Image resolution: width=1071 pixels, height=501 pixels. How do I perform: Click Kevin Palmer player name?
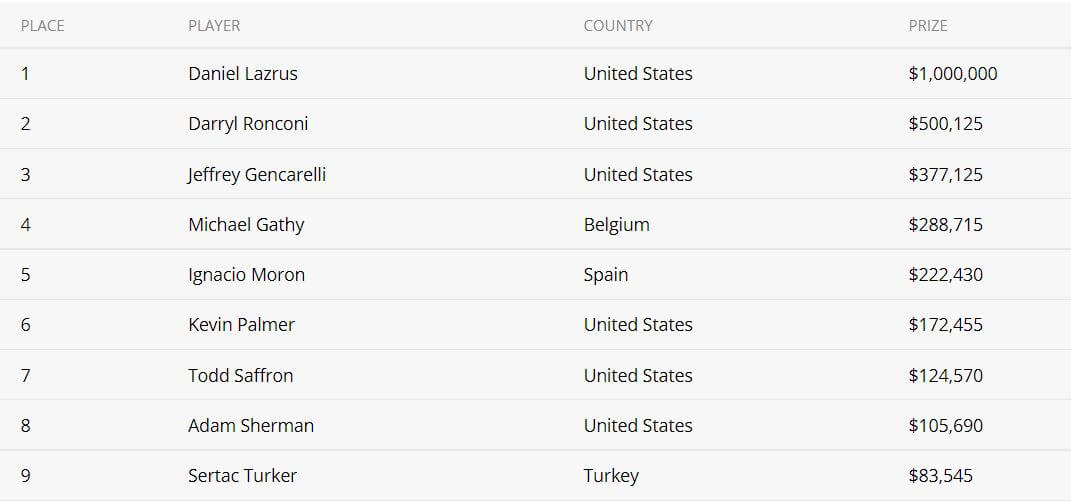(x=241, y=325)
